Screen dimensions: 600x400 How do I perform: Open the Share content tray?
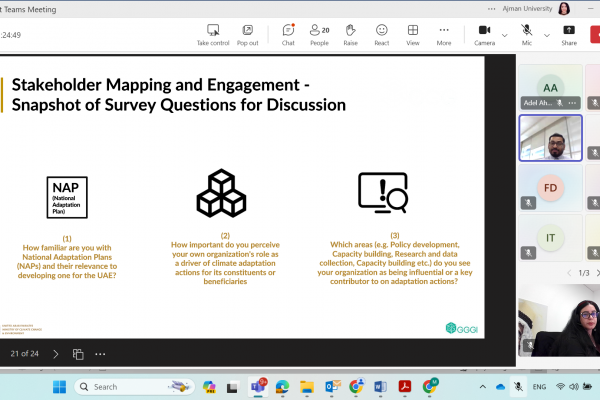pos(569,34)
